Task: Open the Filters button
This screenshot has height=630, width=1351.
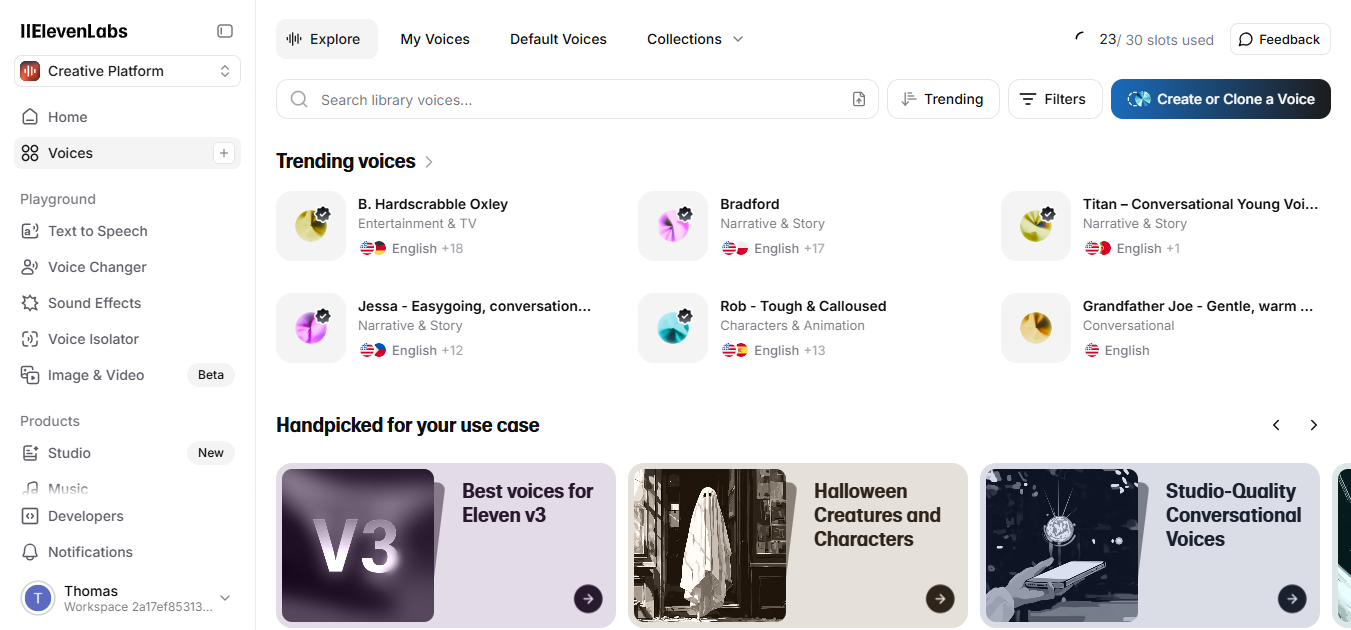Action: tap(1054, 99)
